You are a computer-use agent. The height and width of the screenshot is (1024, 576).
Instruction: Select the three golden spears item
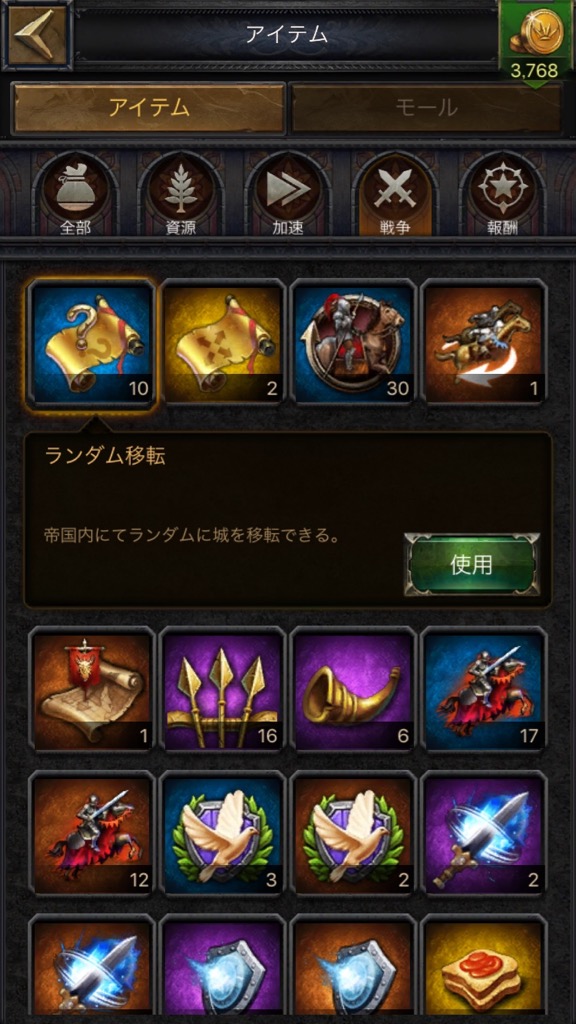222,690
